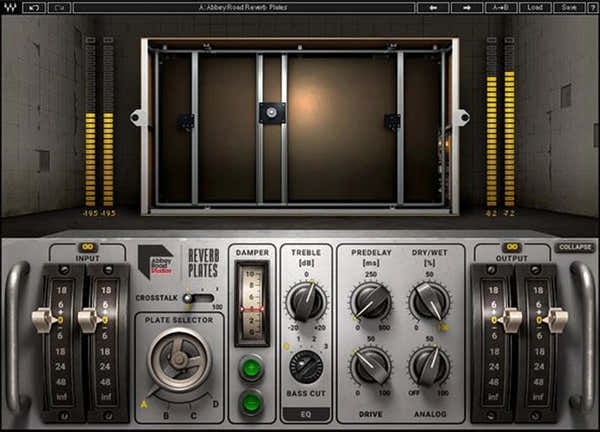Click the right Input fader handle
This screenshot has height=432, width=600.
coord(88,319)
